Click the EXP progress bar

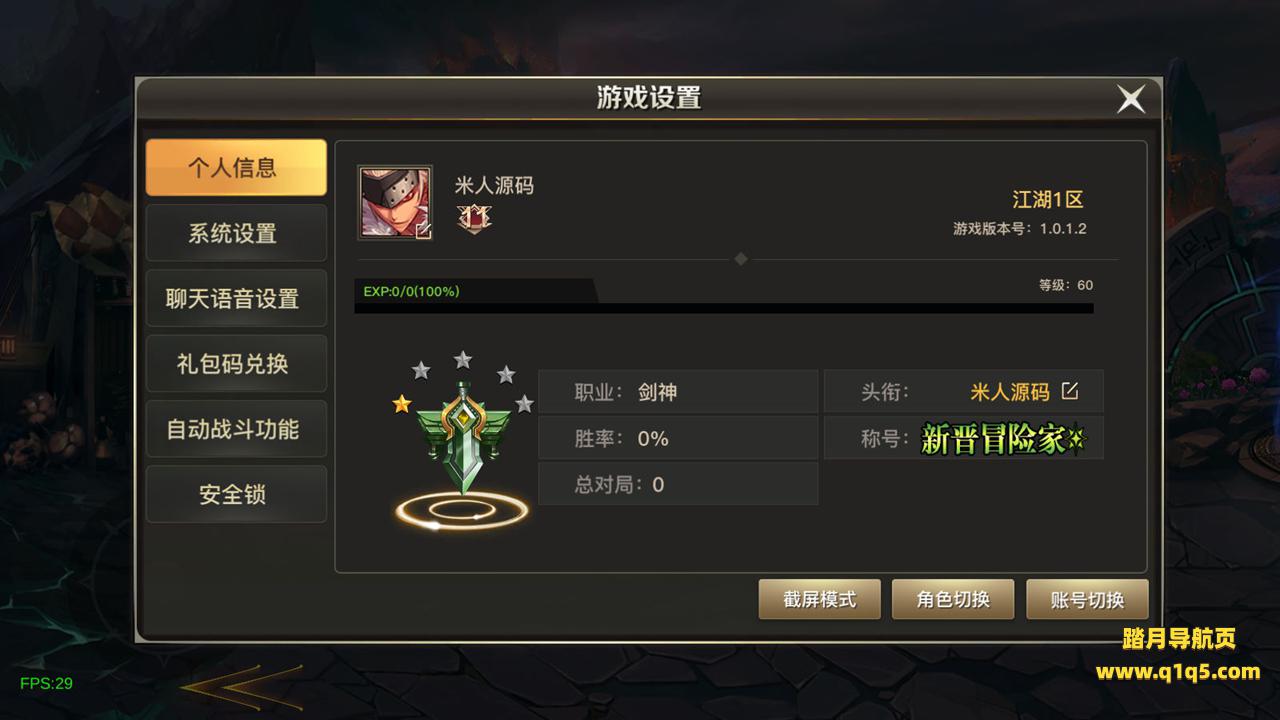[724, 297]
